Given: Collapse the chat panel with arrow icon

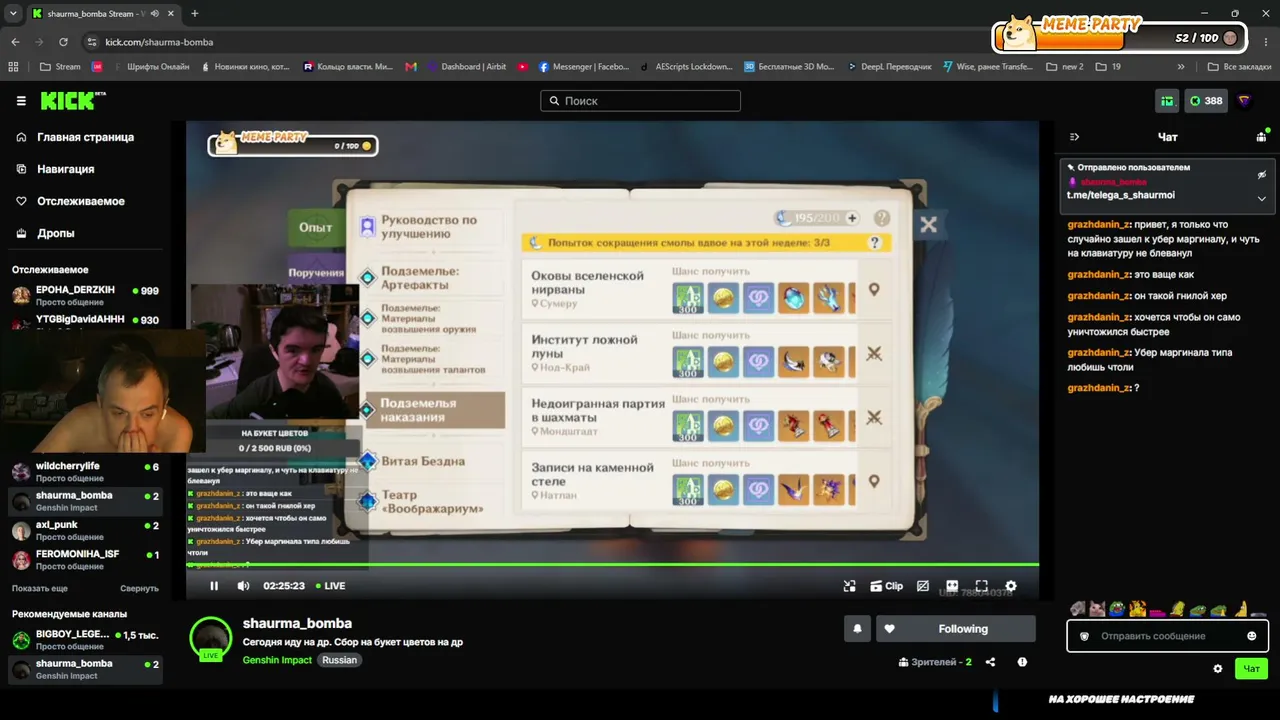Looking at the screenshot, I should [x=1074, y=137].
